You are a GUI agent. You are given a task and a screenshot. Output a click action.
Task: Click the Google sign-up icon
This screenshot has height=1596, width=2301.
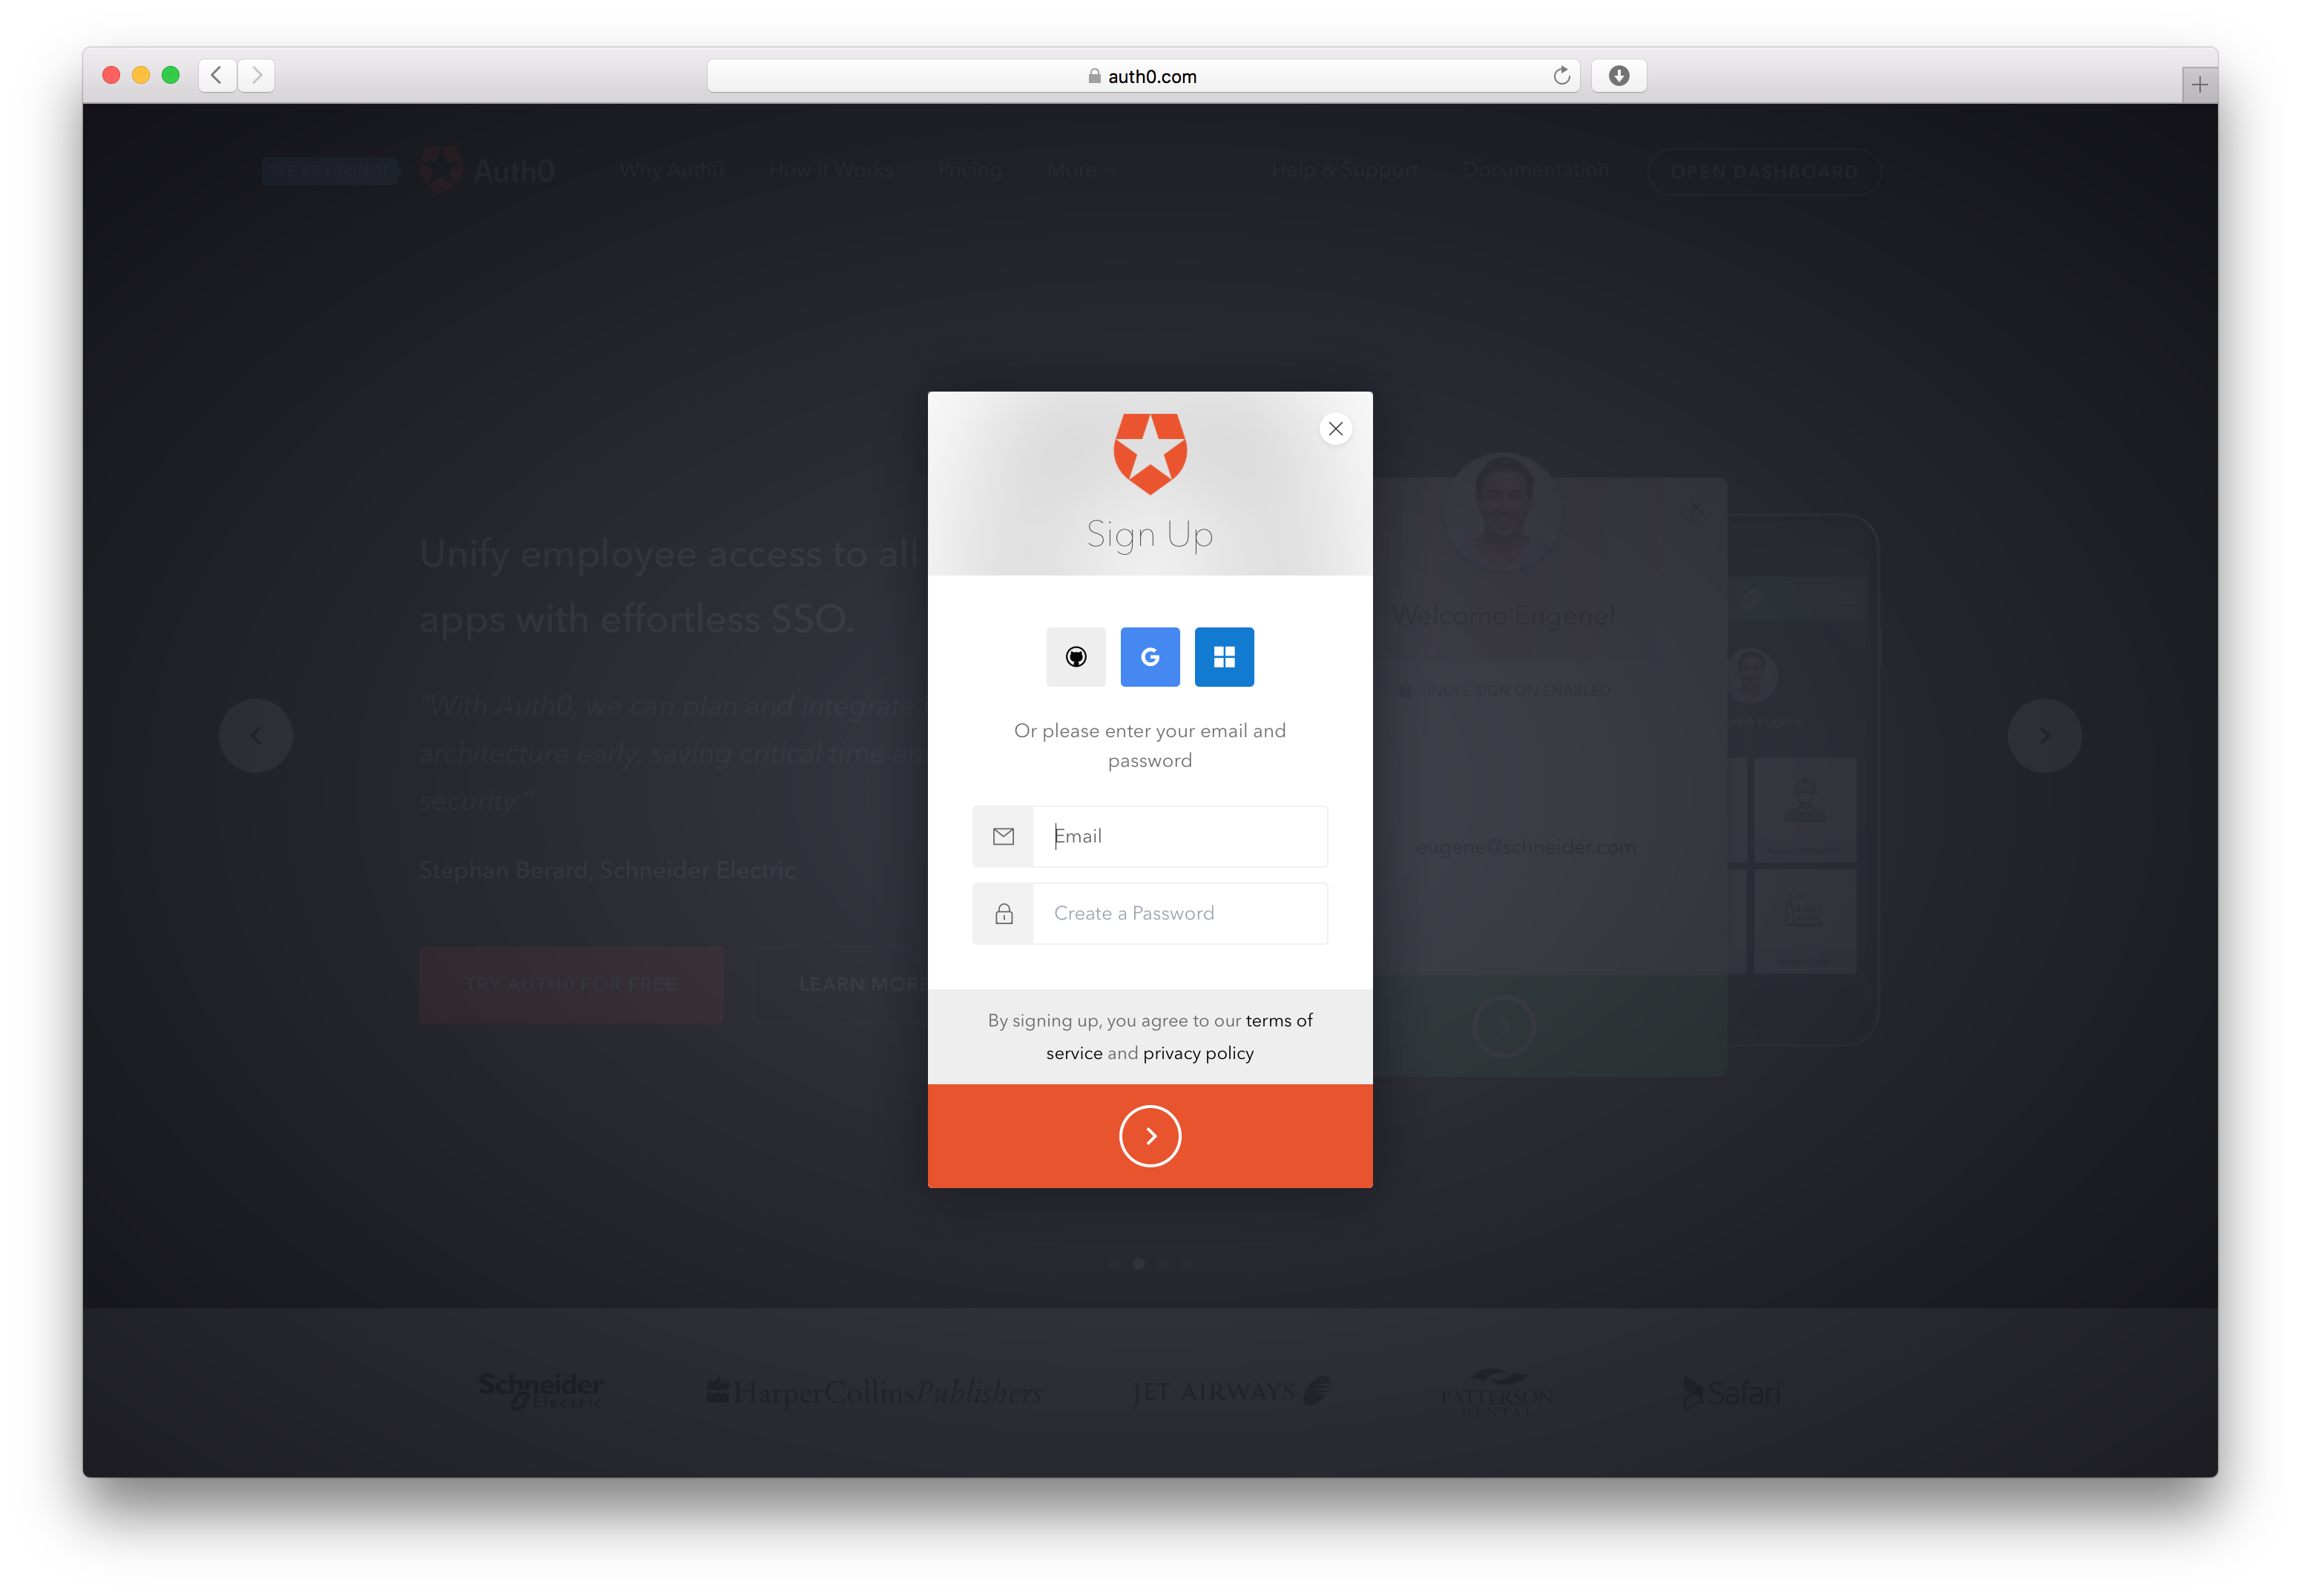coord(1149,656)
